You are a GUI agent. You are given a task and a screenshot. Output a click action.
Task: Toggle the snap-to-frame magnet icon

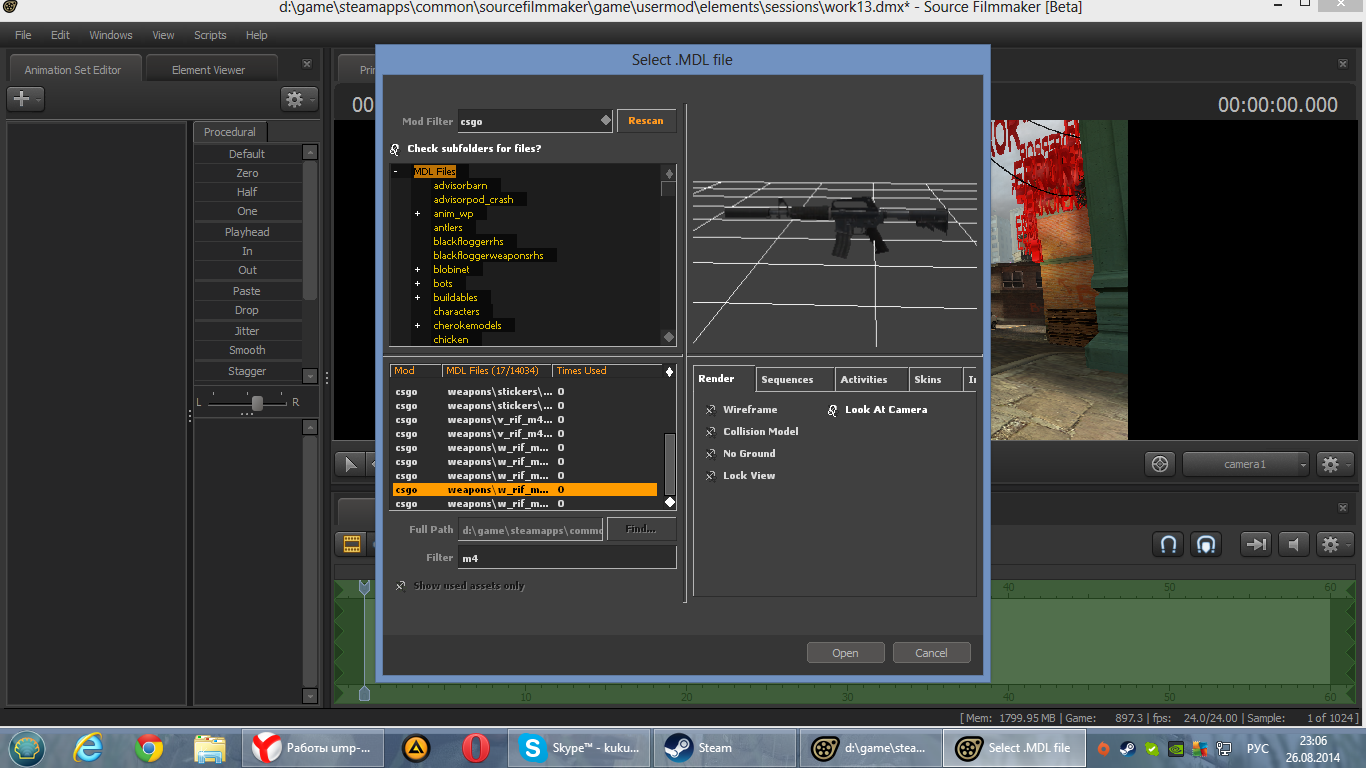[x=1207, y=544]
